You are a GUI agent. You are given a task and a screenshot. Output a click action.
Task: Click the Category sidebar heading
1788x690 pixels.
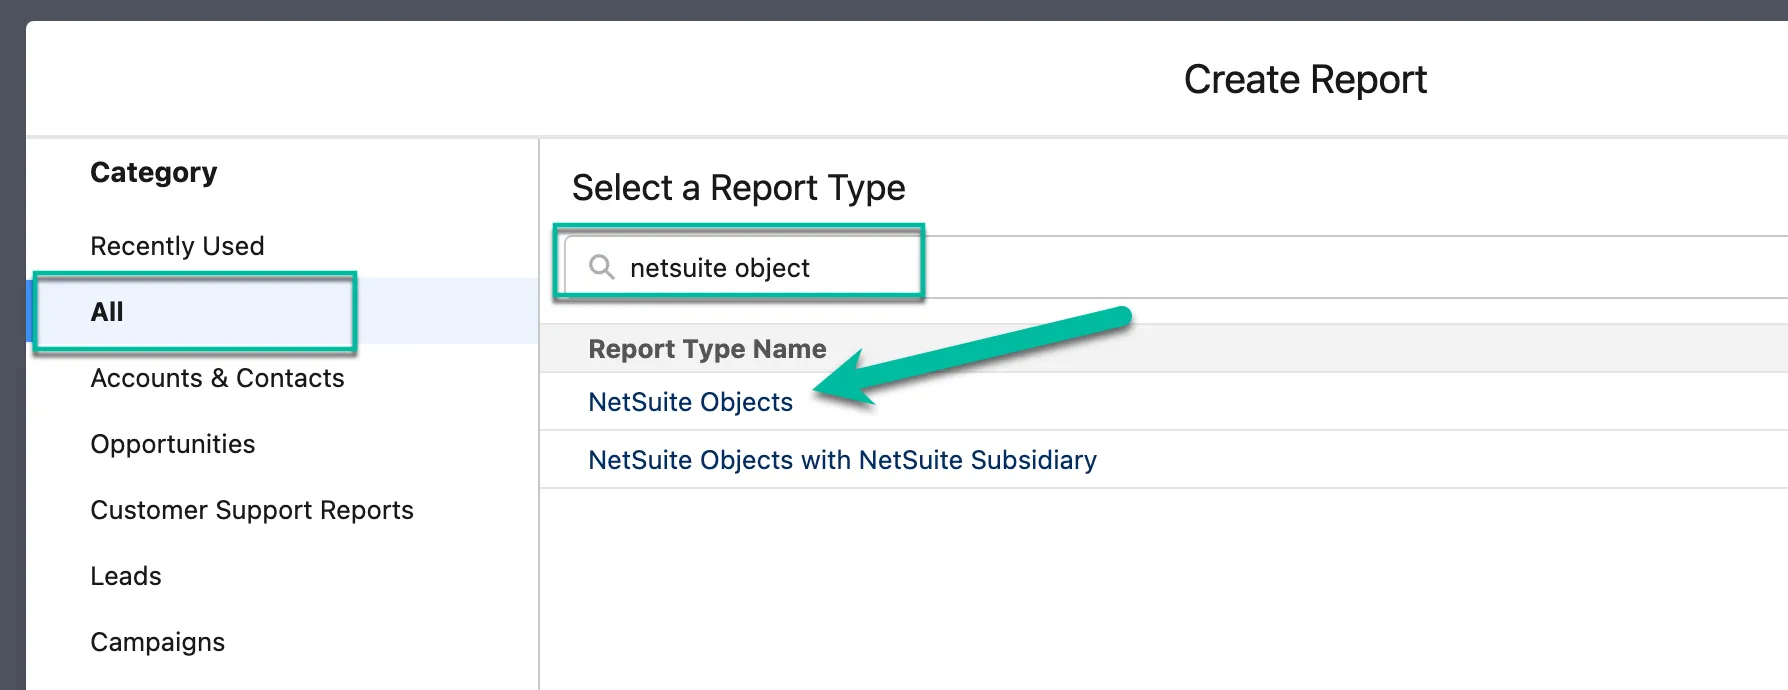pos(154,173)
